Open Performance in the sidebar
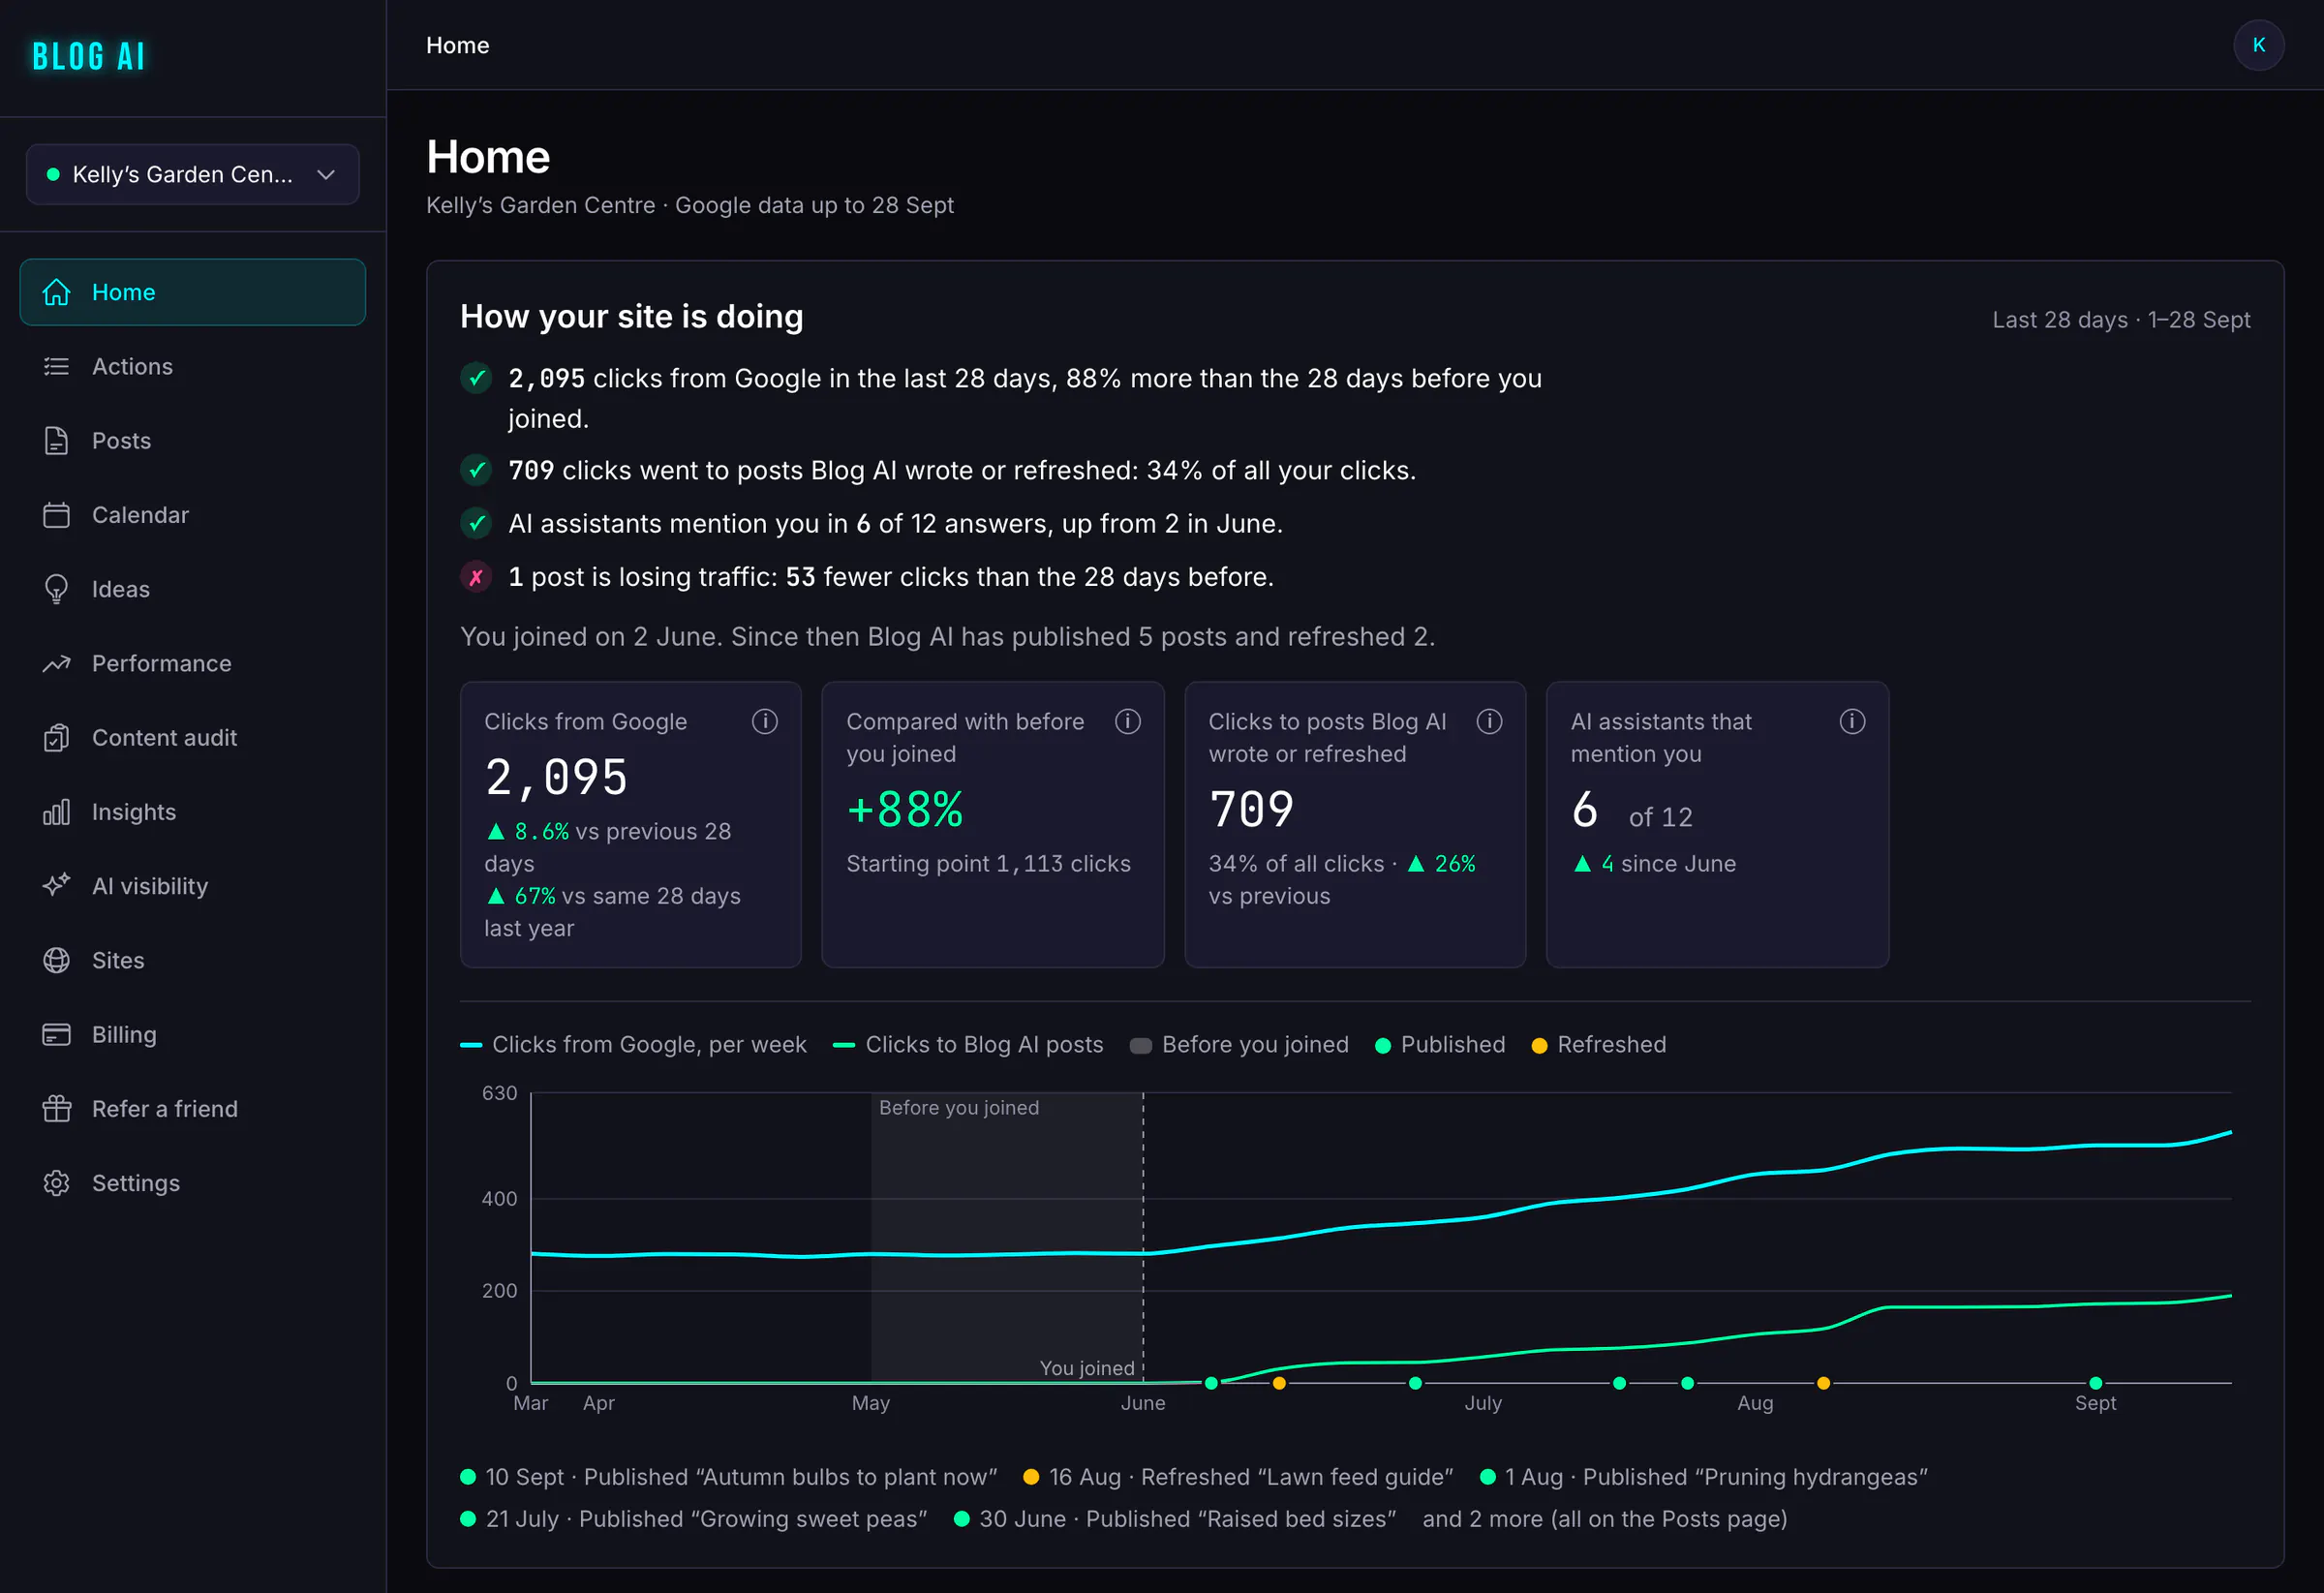 [x=192, y=663]
